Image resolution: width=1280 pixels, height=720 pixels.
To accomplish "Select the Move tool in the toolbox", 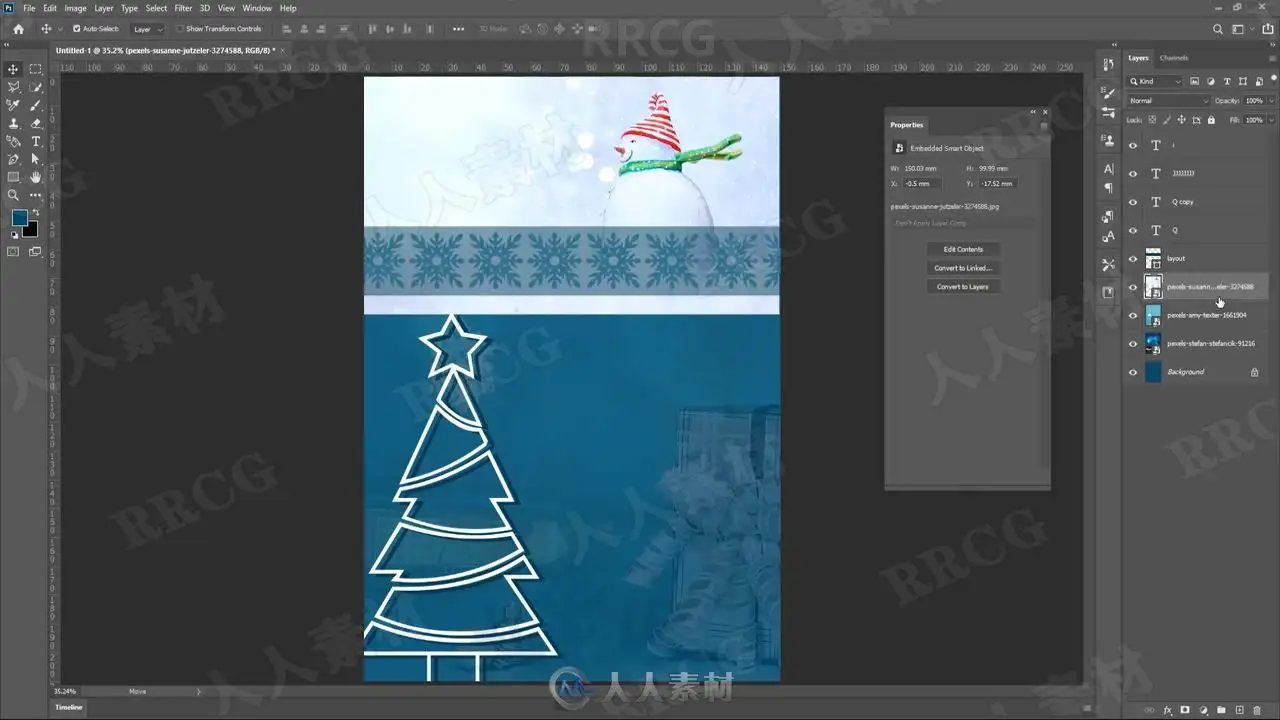I will point(13,69).
